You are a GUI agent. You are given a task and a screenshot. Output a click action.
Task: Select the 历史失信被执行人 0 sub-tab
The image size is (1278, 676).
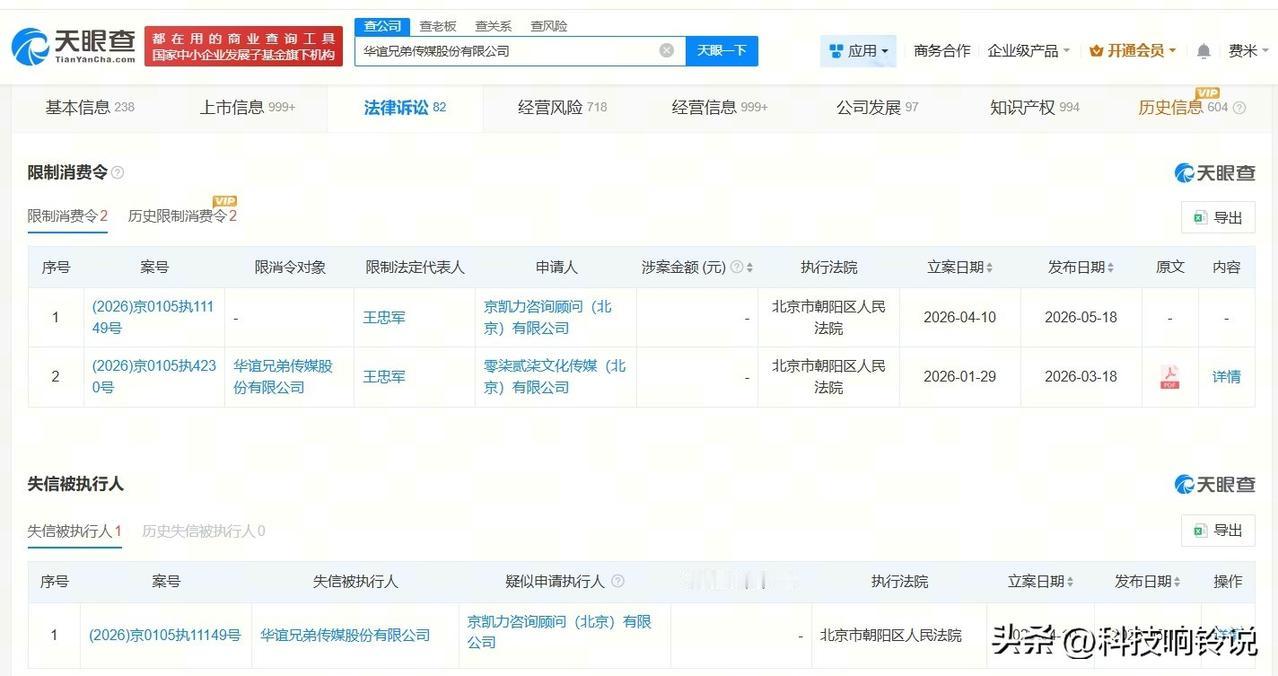click(x=203, y=531)
